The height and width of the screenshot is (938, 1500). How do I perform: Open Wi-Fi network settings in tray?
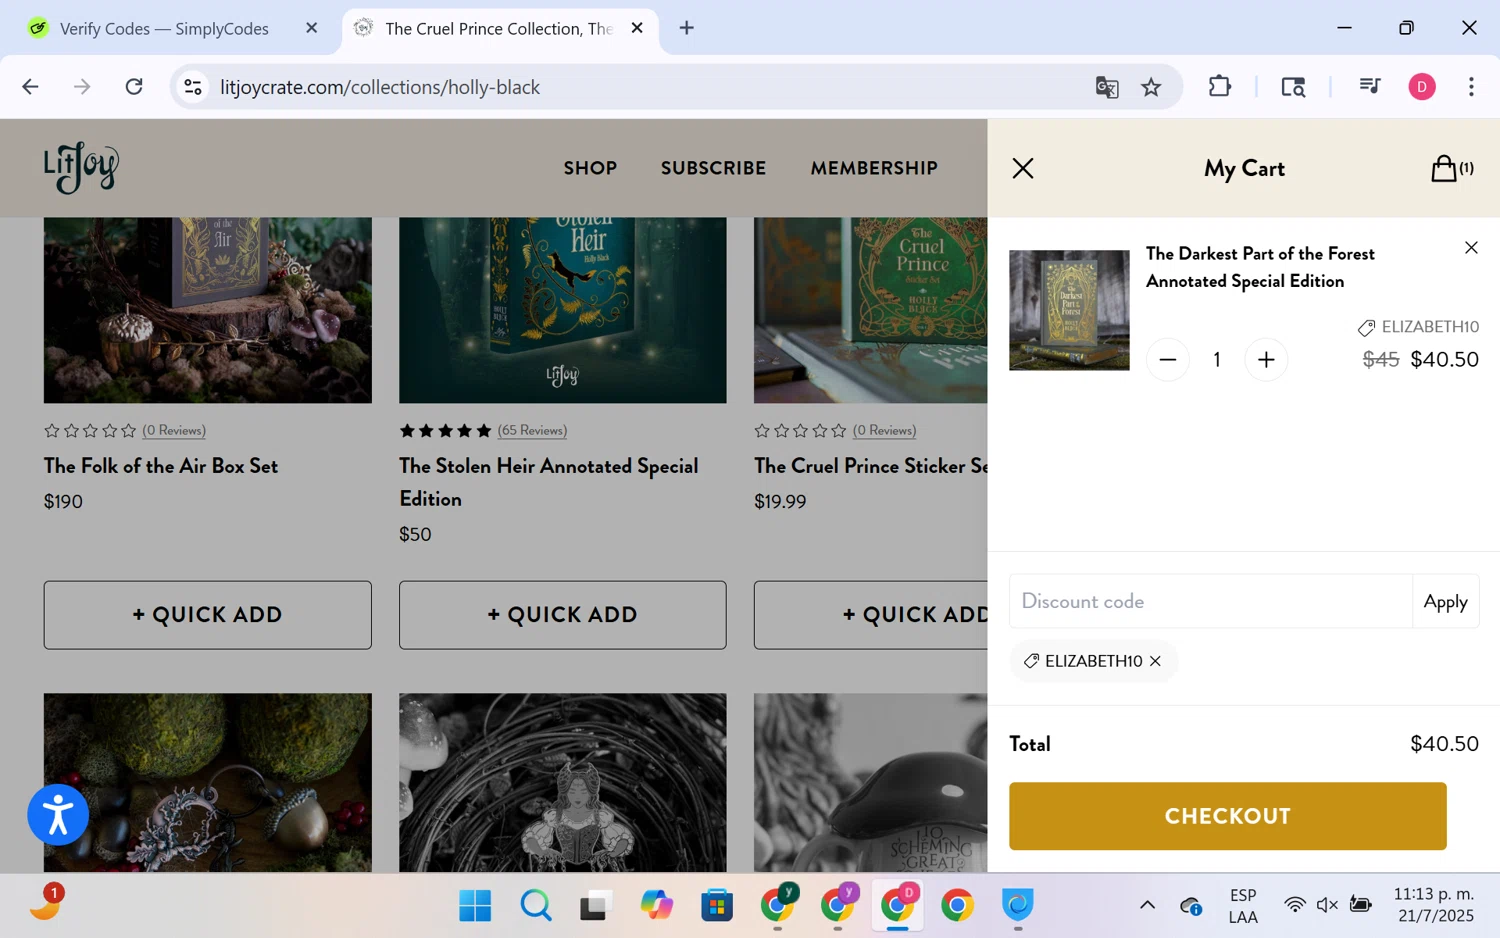pyautogui.click(x=1295, y=905)
